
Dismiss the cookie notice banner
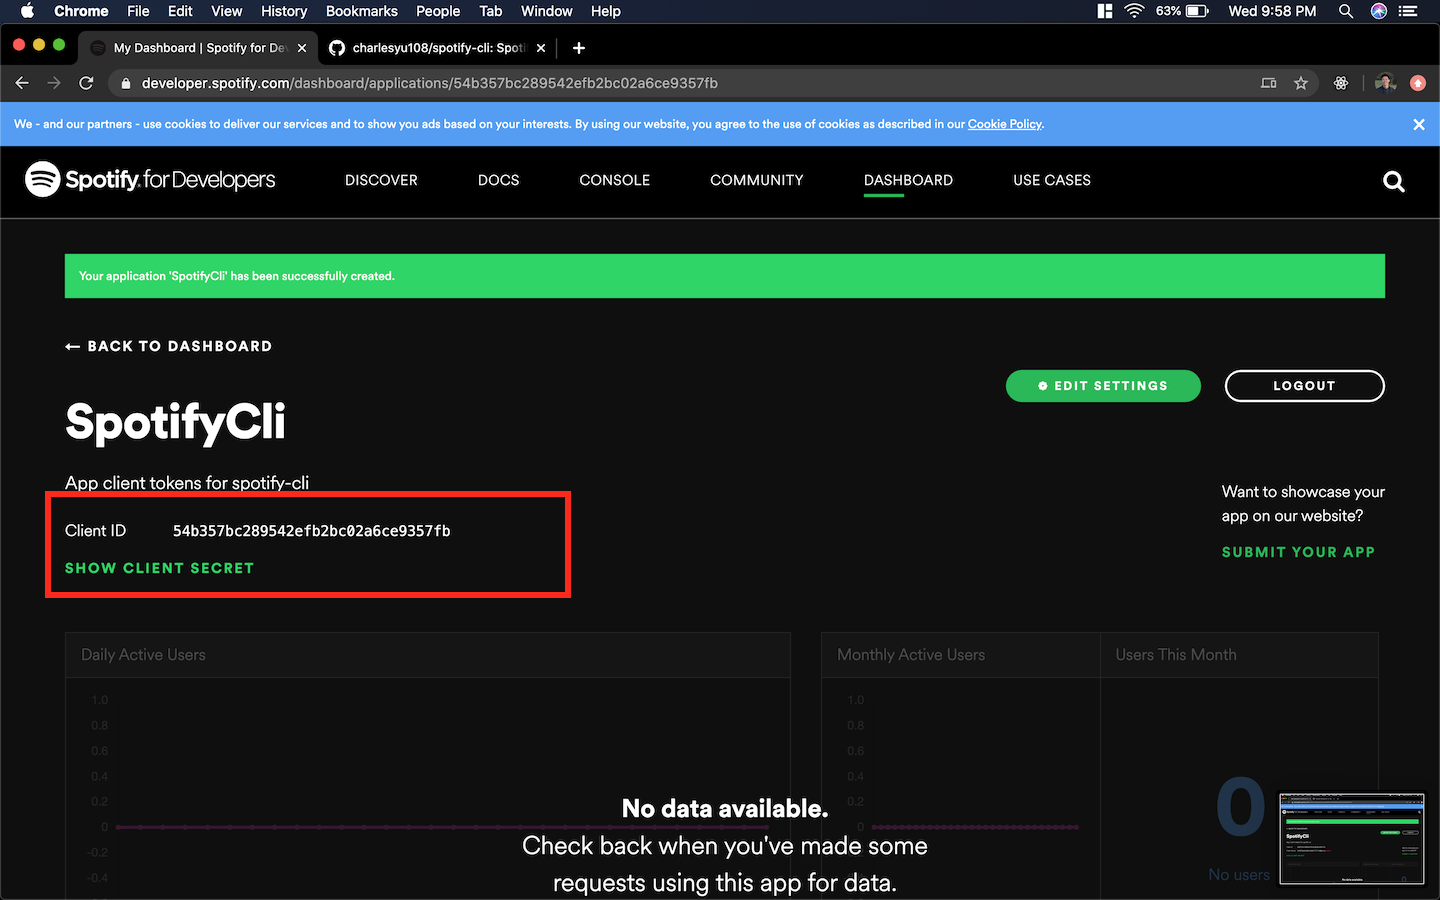pyautogui.click(x=1418, y=124)
